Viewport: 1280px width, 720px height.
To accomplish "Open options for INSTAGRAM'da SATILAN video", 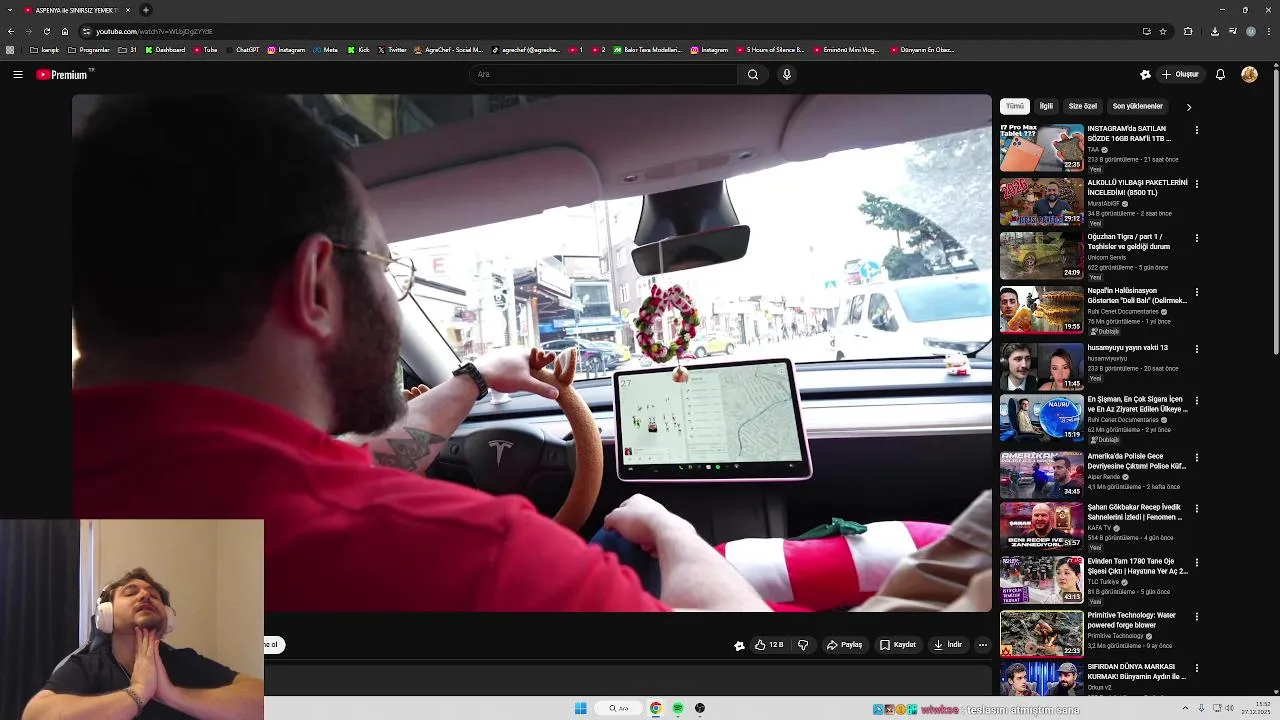I will point(1196,130).
